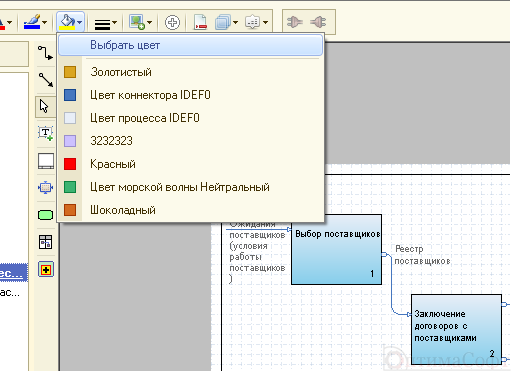511x372 pixels.
Task: Expand the comment bubble dropdown arrow
Action: point(265,23)
